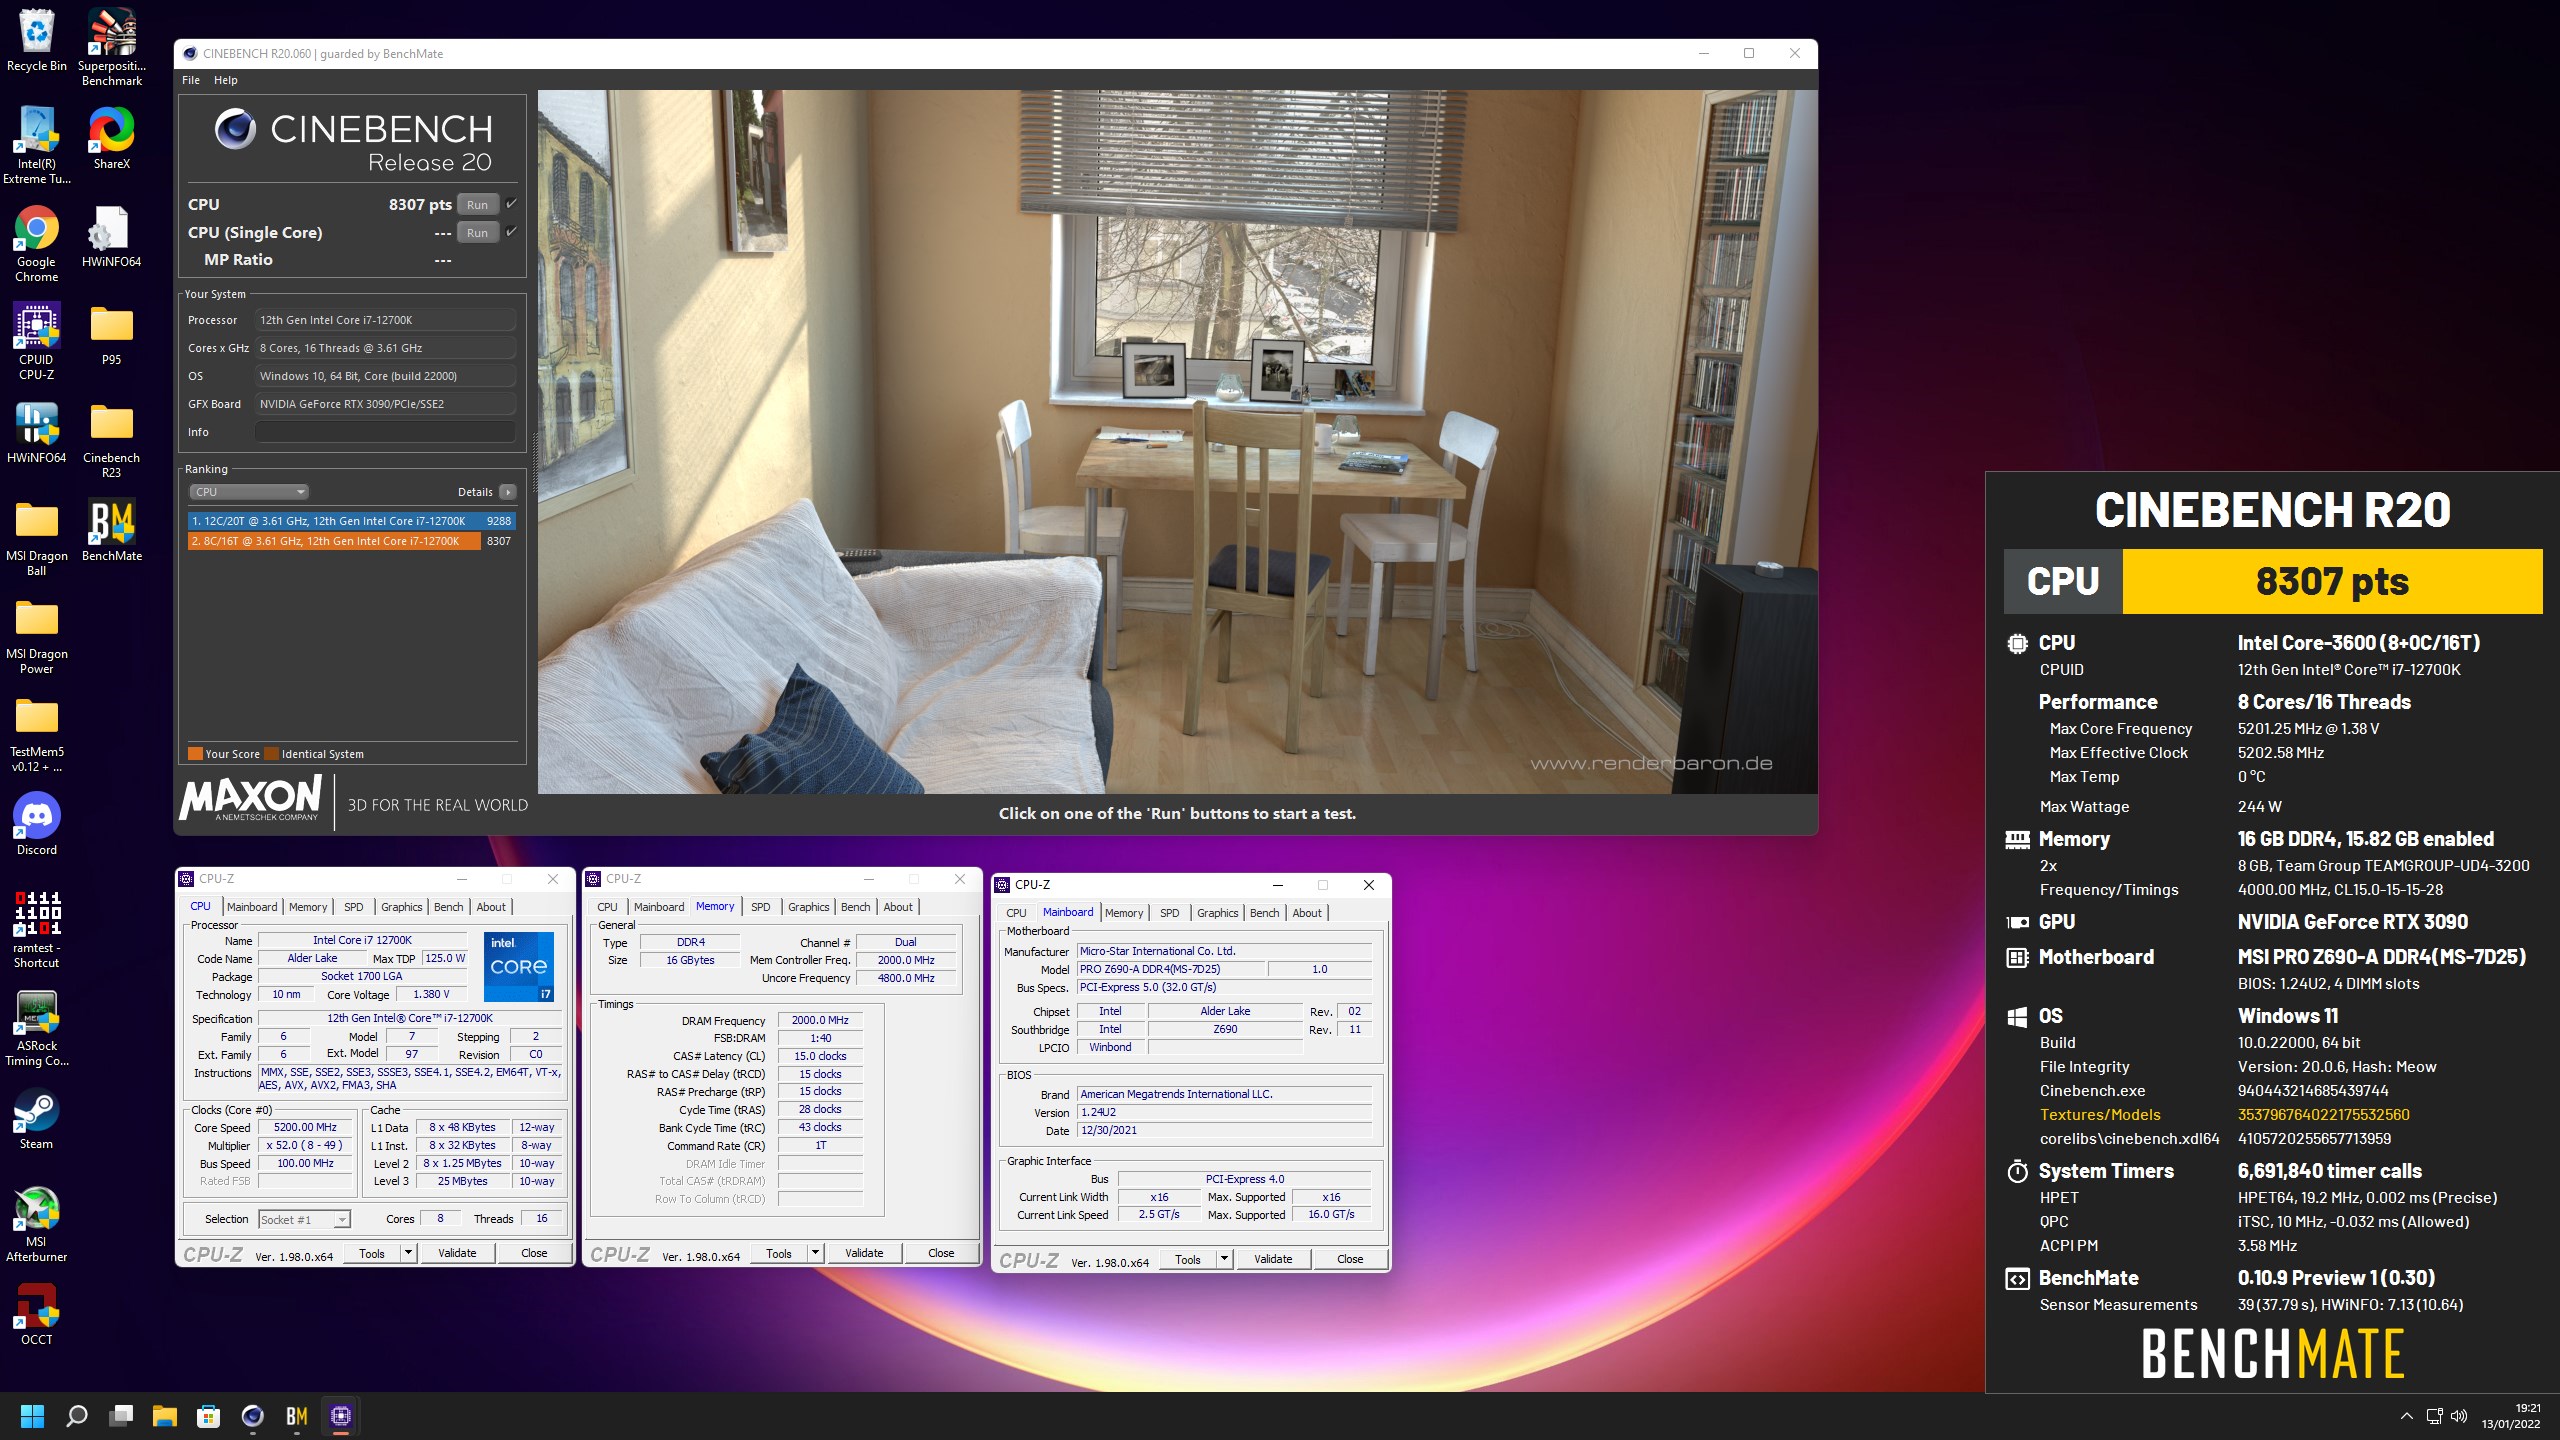This screenshot has width=2560, height=1440.
Task: Switch to Bench tab in CPU-Z Mainboard window
Action: (1264, 913)
